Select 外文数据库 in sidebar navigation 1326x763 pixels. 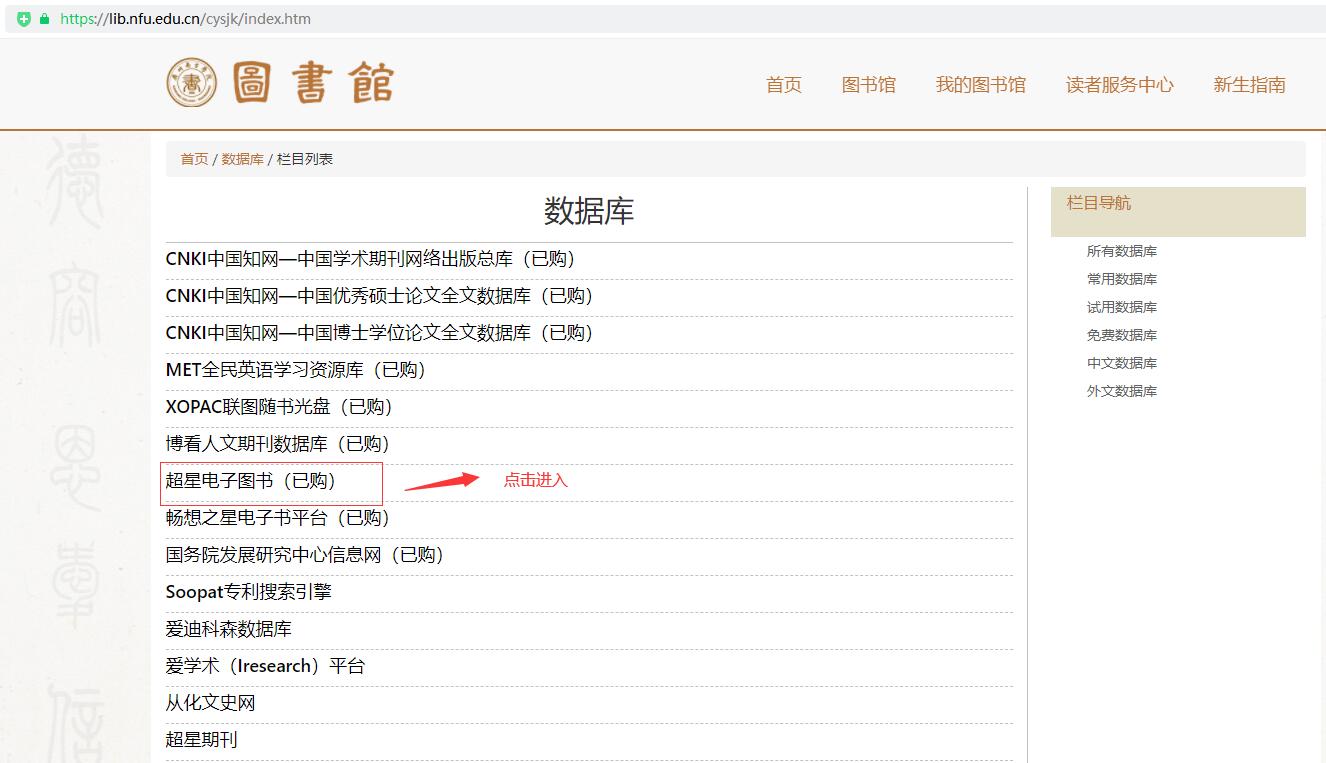point(1122,391)
